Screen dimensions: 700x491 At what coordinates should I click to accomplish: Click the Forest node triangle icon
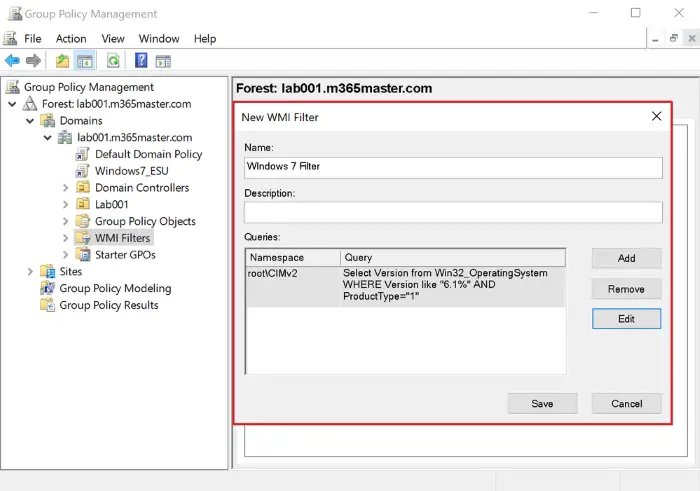(30, 104)
